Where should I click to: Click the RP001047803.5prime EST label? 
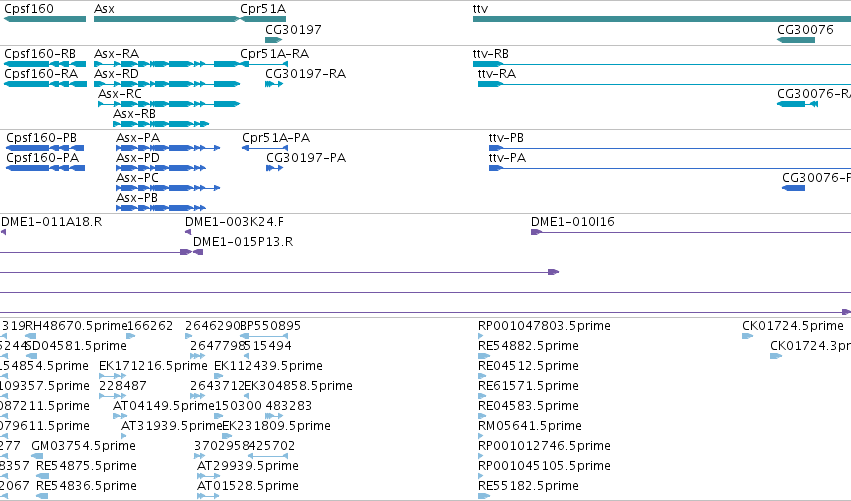[544, 326]
